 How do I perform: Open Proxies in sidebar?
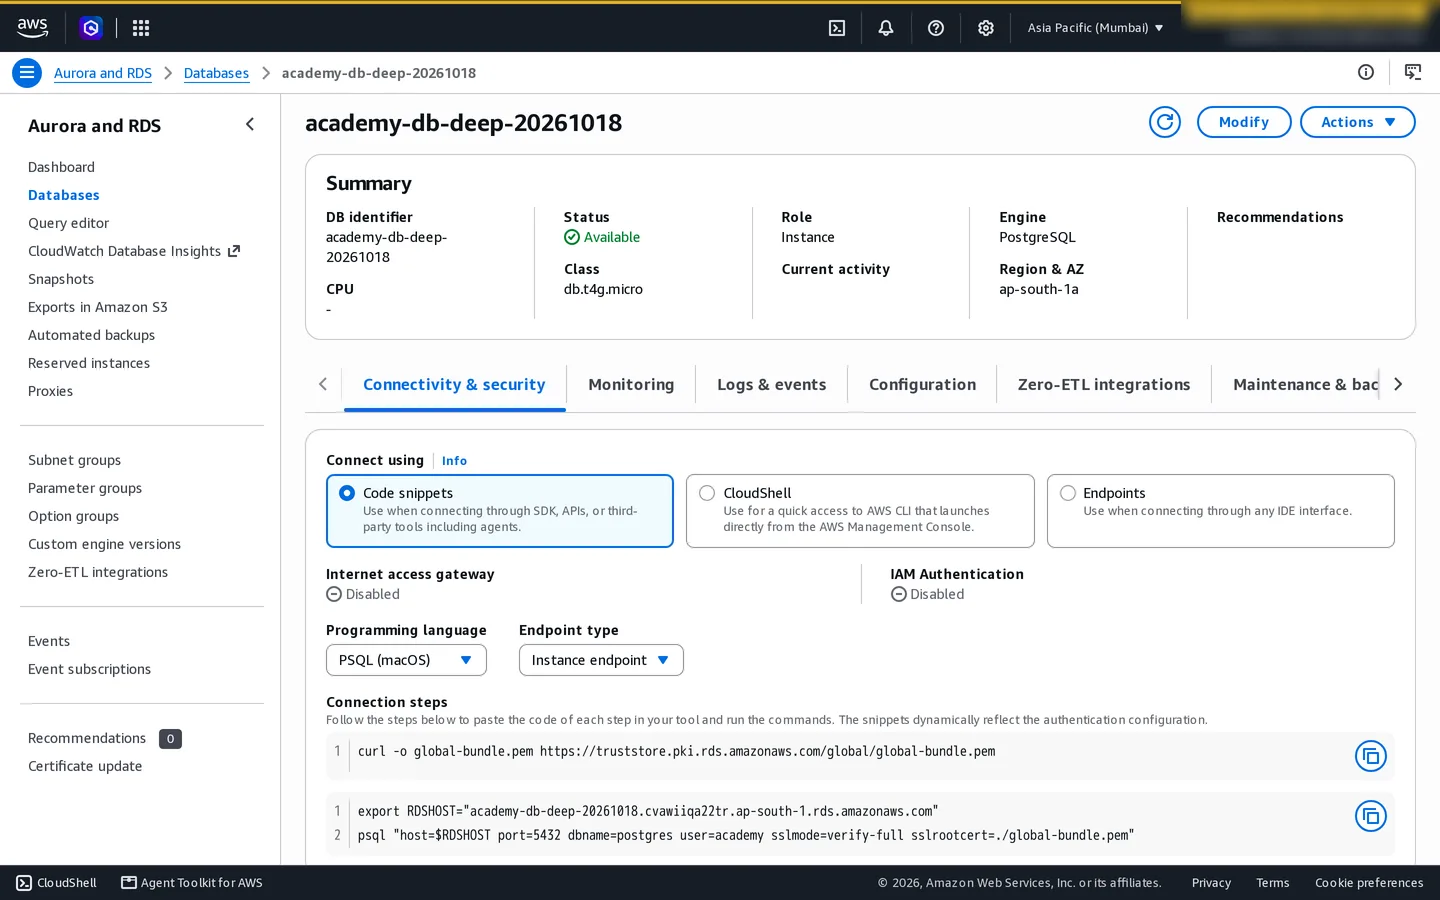click(50, 391)
